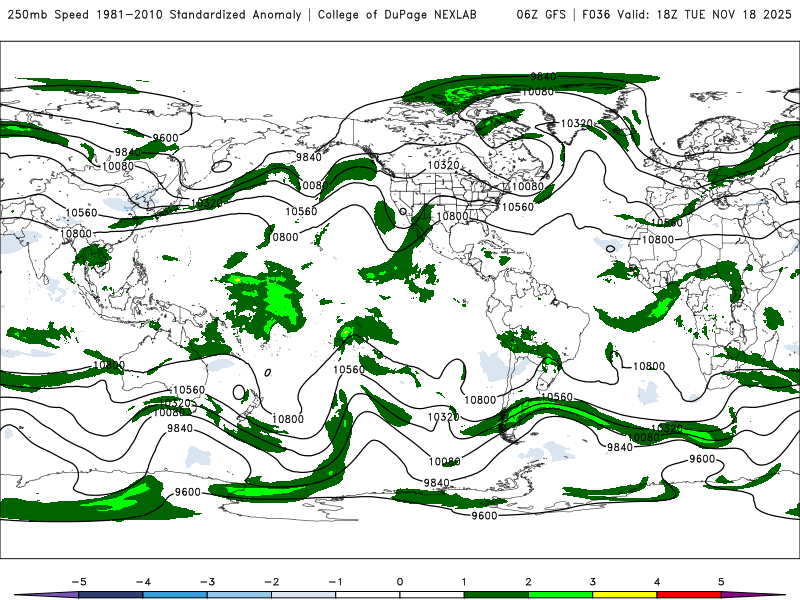Click the blue -4 to -3 colorbar segment
800x600 pixels.
coord(175,595)
